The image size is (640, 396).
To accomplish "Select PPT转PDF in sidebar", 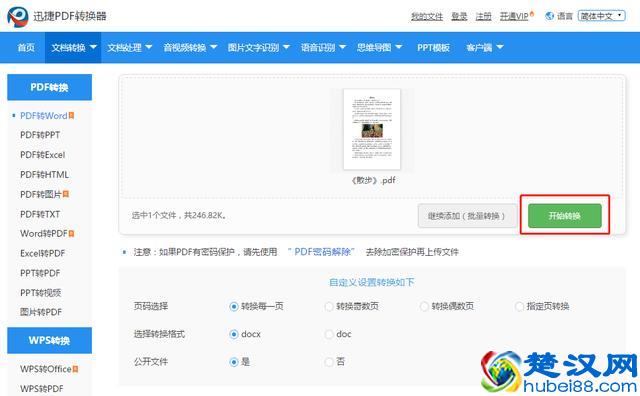I will click(40, 273).
